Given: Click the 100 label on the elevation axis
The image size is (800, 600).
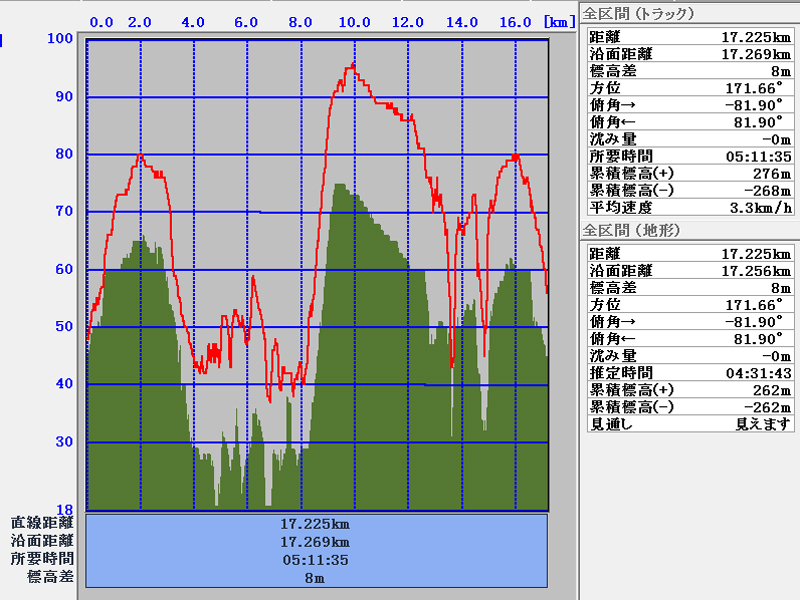Looking at the screenshot, I should tap(60, 39).
